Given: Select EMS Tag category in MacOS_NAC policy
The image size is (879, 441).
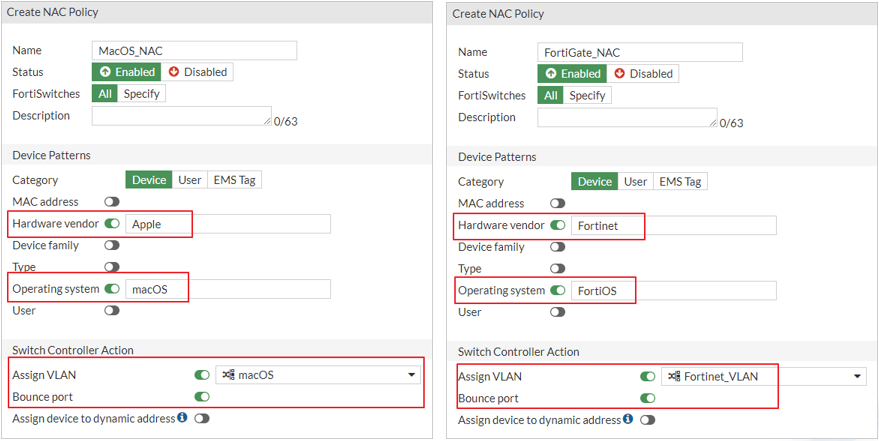Looking at the screenshot, I should tap(235, 180).
